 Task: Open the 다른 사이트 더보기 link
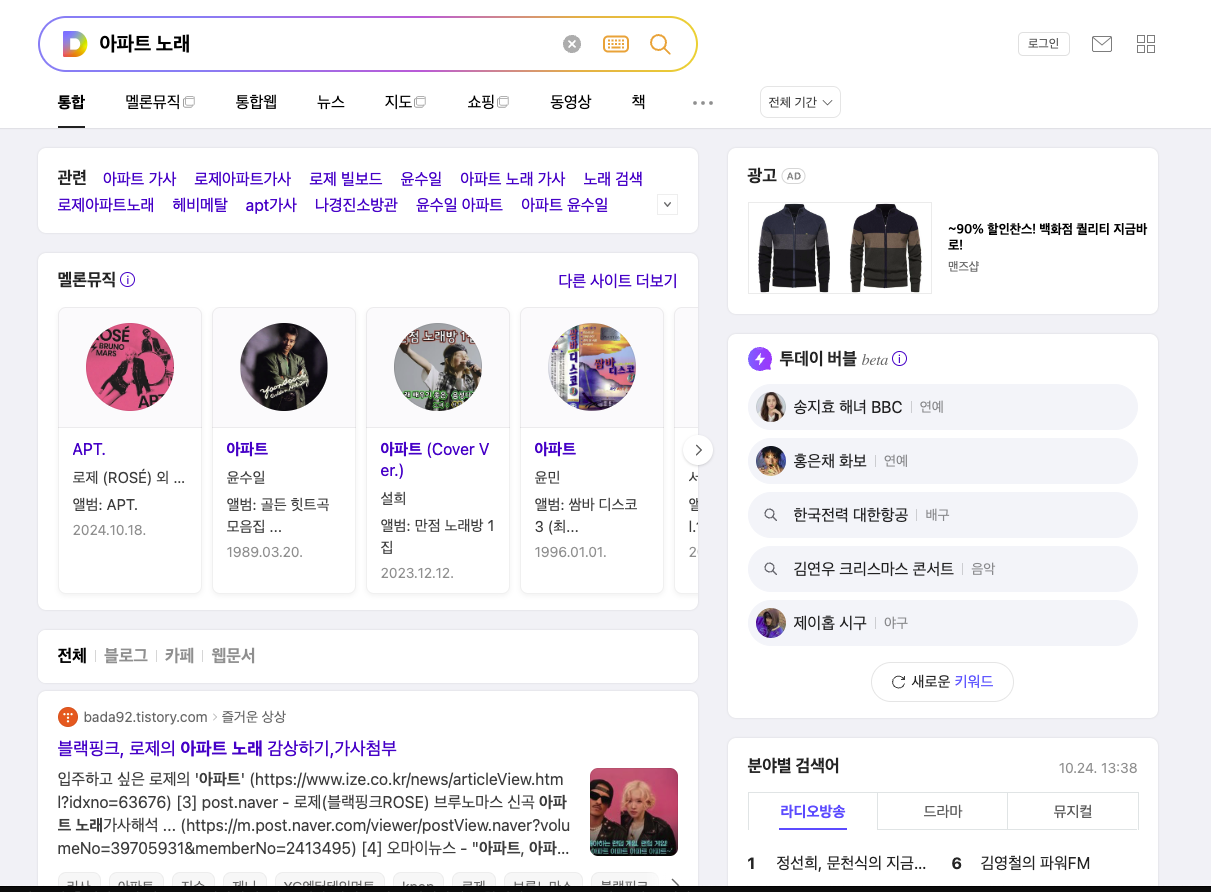point(617,281)
